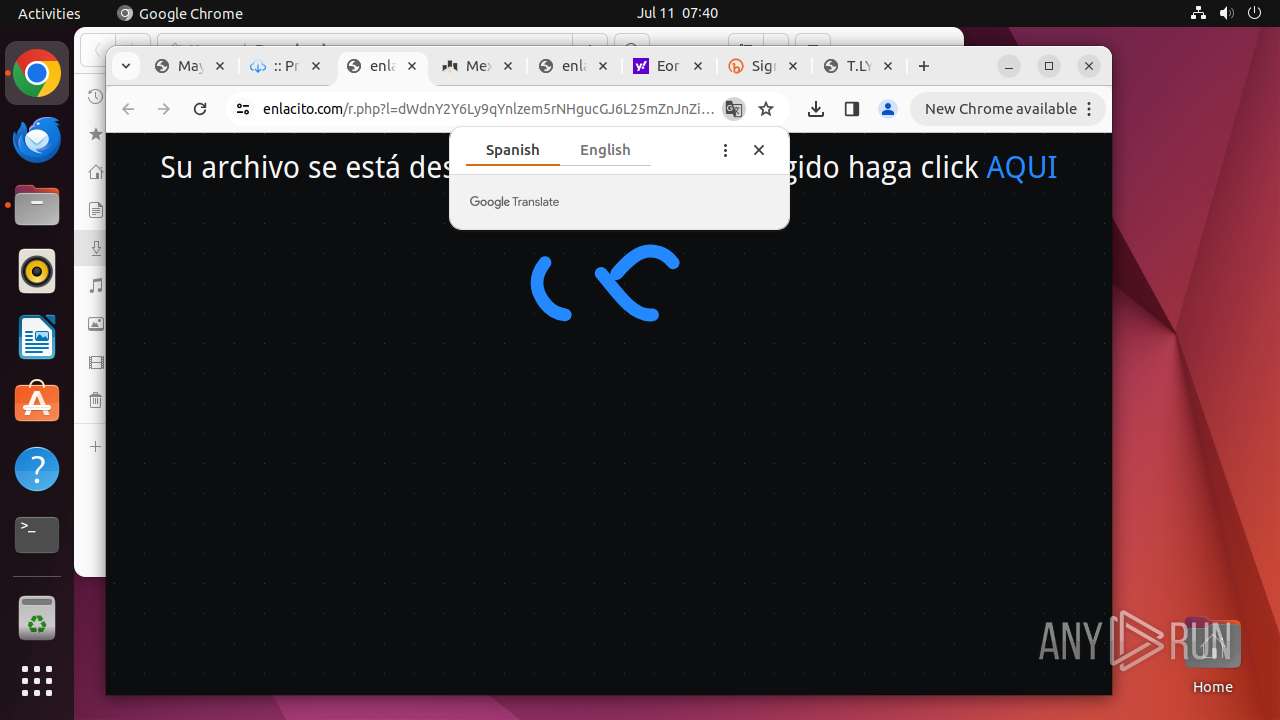Open the tab search dropdown in Chrome
Image resolution: width=1280 pixels, height=720 pixels.
[125, 66]
